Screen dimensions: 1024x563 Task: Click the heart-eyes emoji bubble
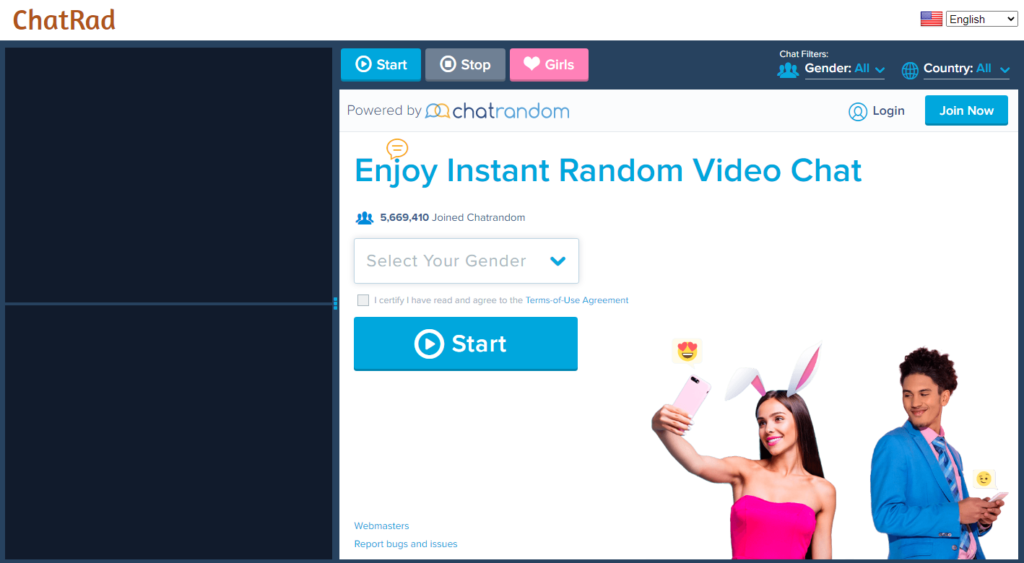tap(687, 351)
